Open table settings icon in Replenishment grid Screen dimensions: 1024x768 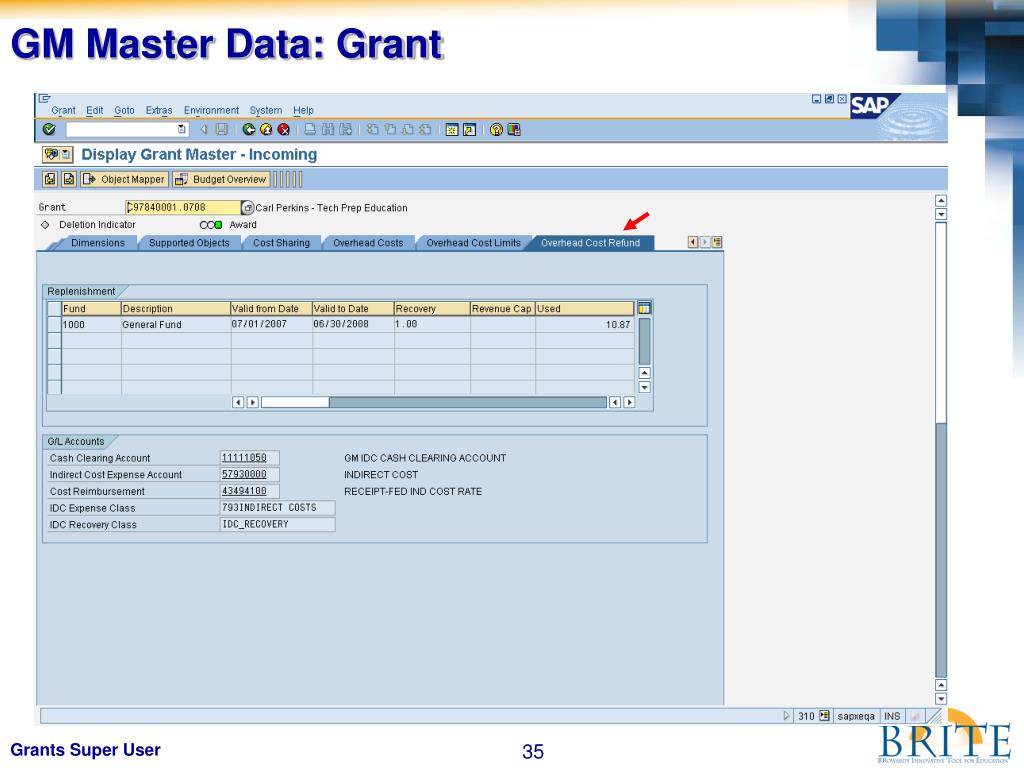pyautogui.click(x=645, y=308)
